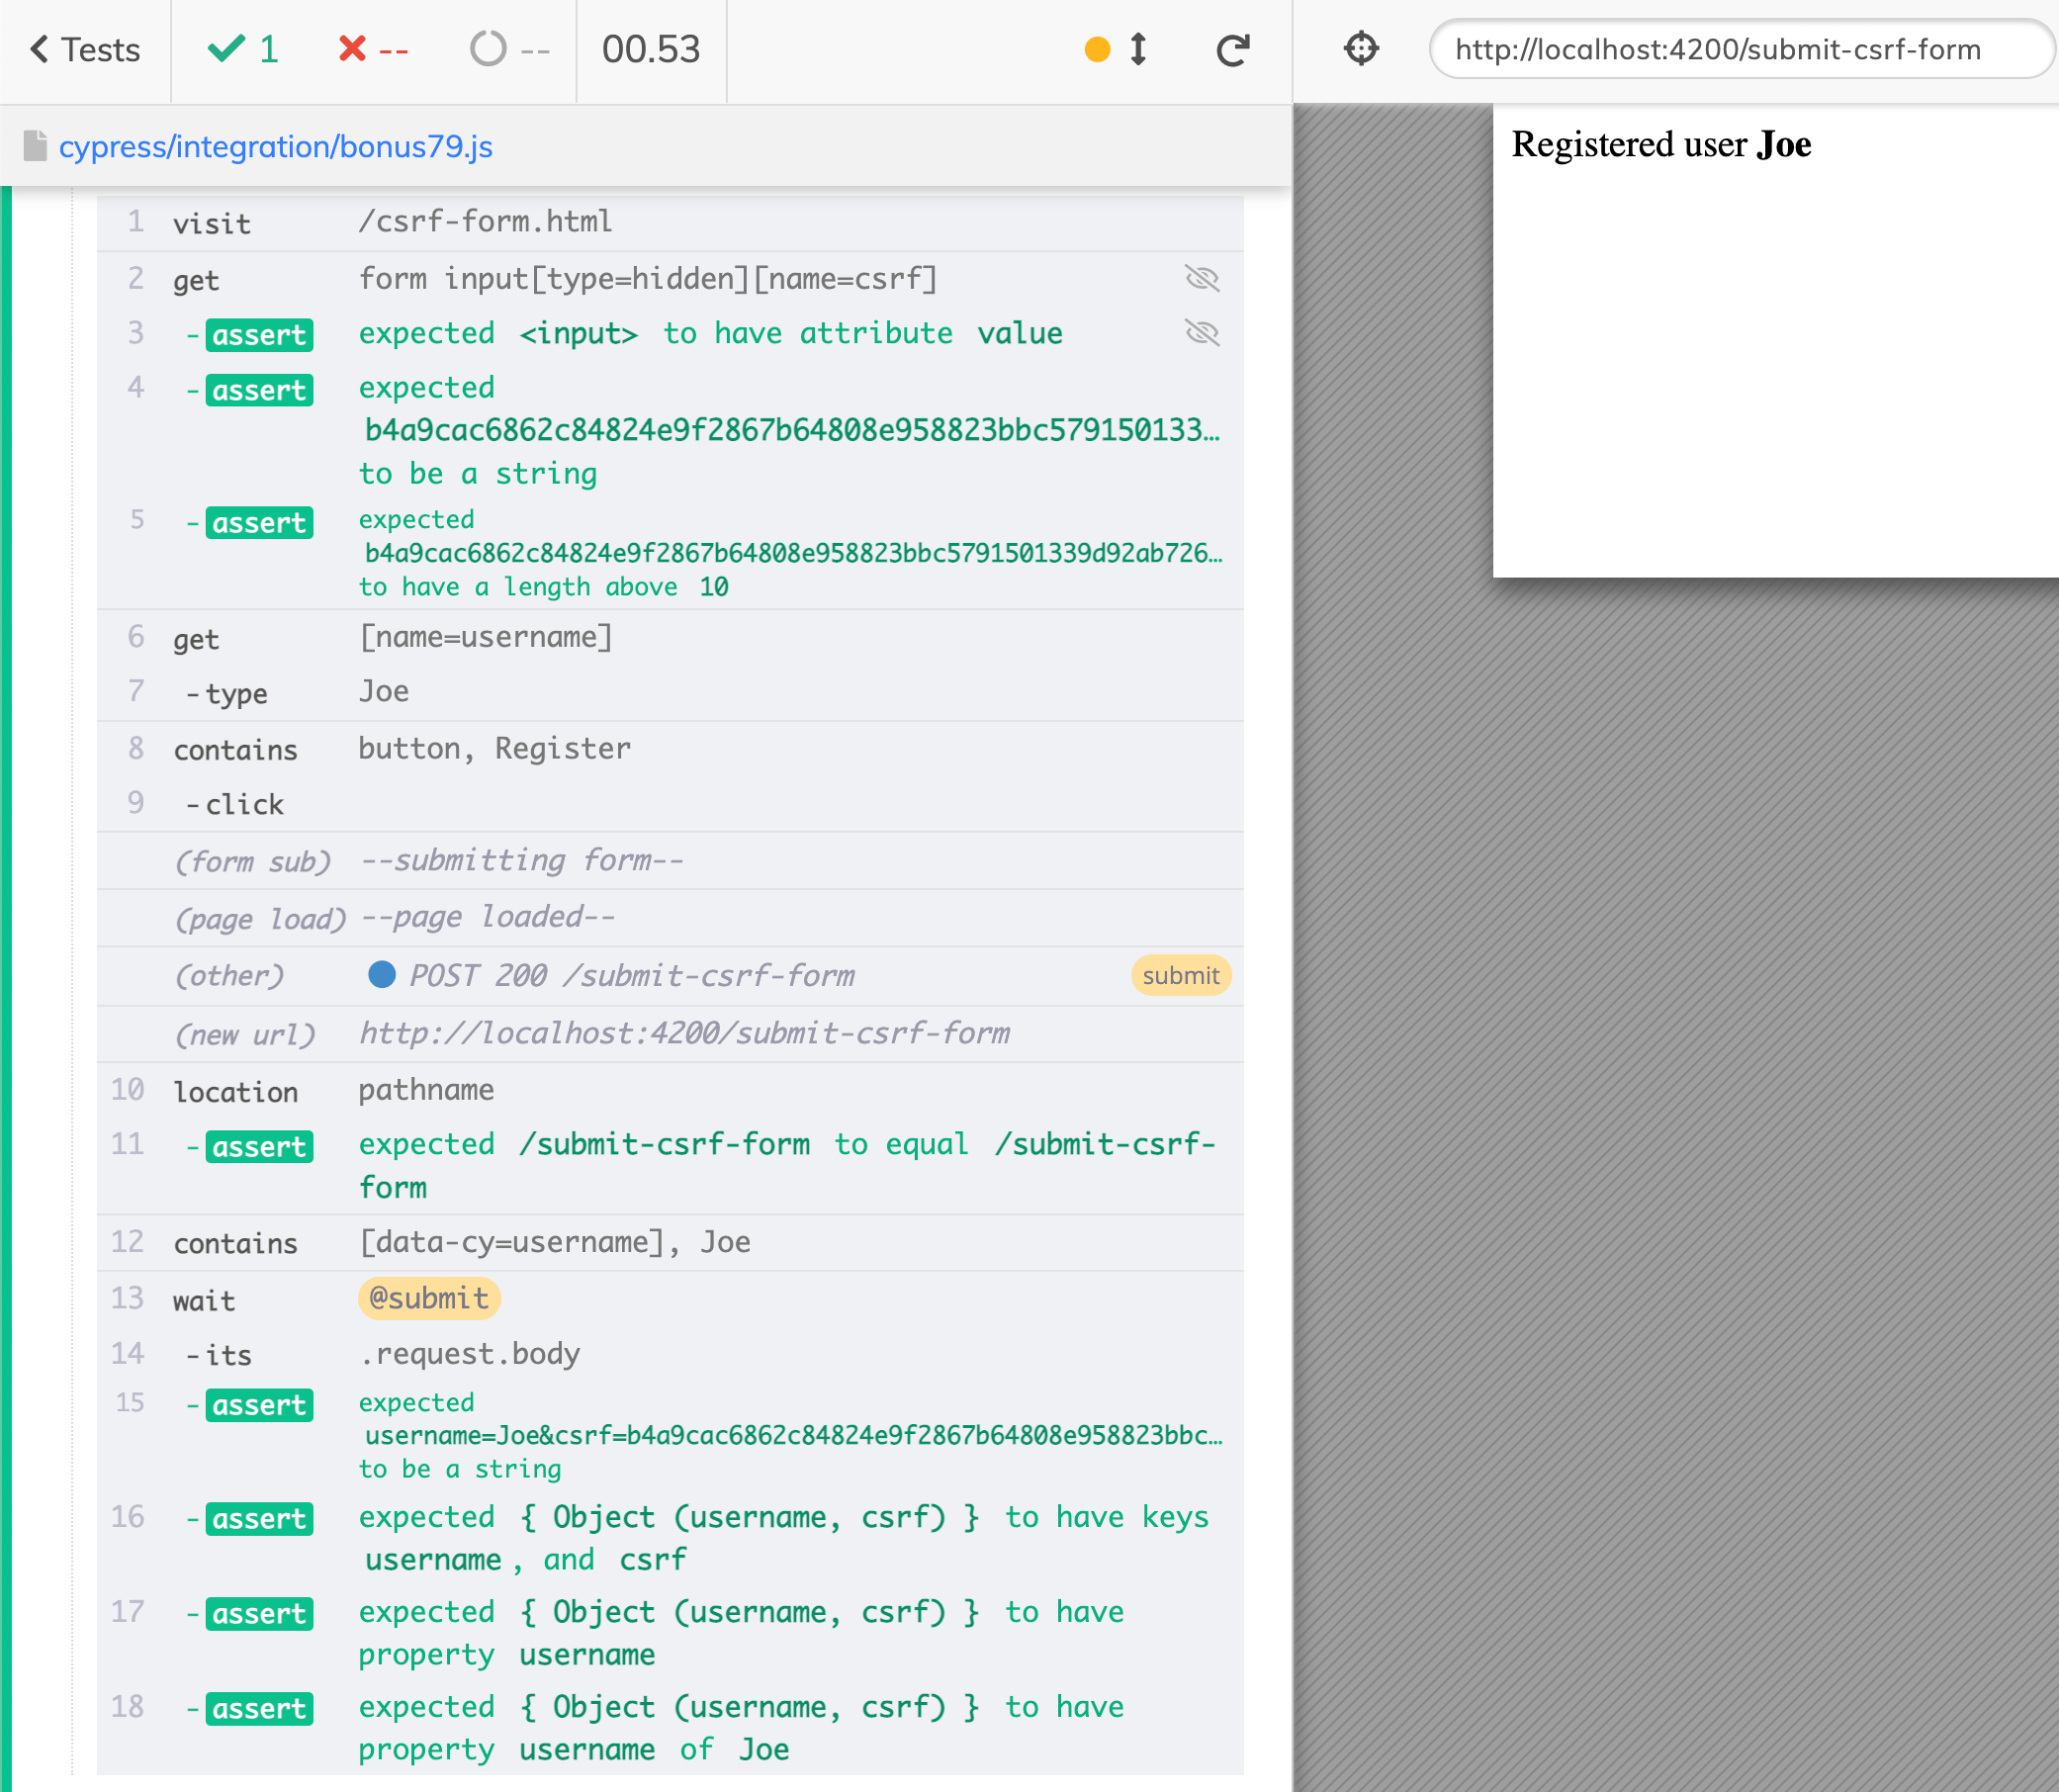Image resolution: width=2059 pixels, height=1792 pixels.
Task: Restart the test run with the reload icon
Action: (x=1233, y=48)
